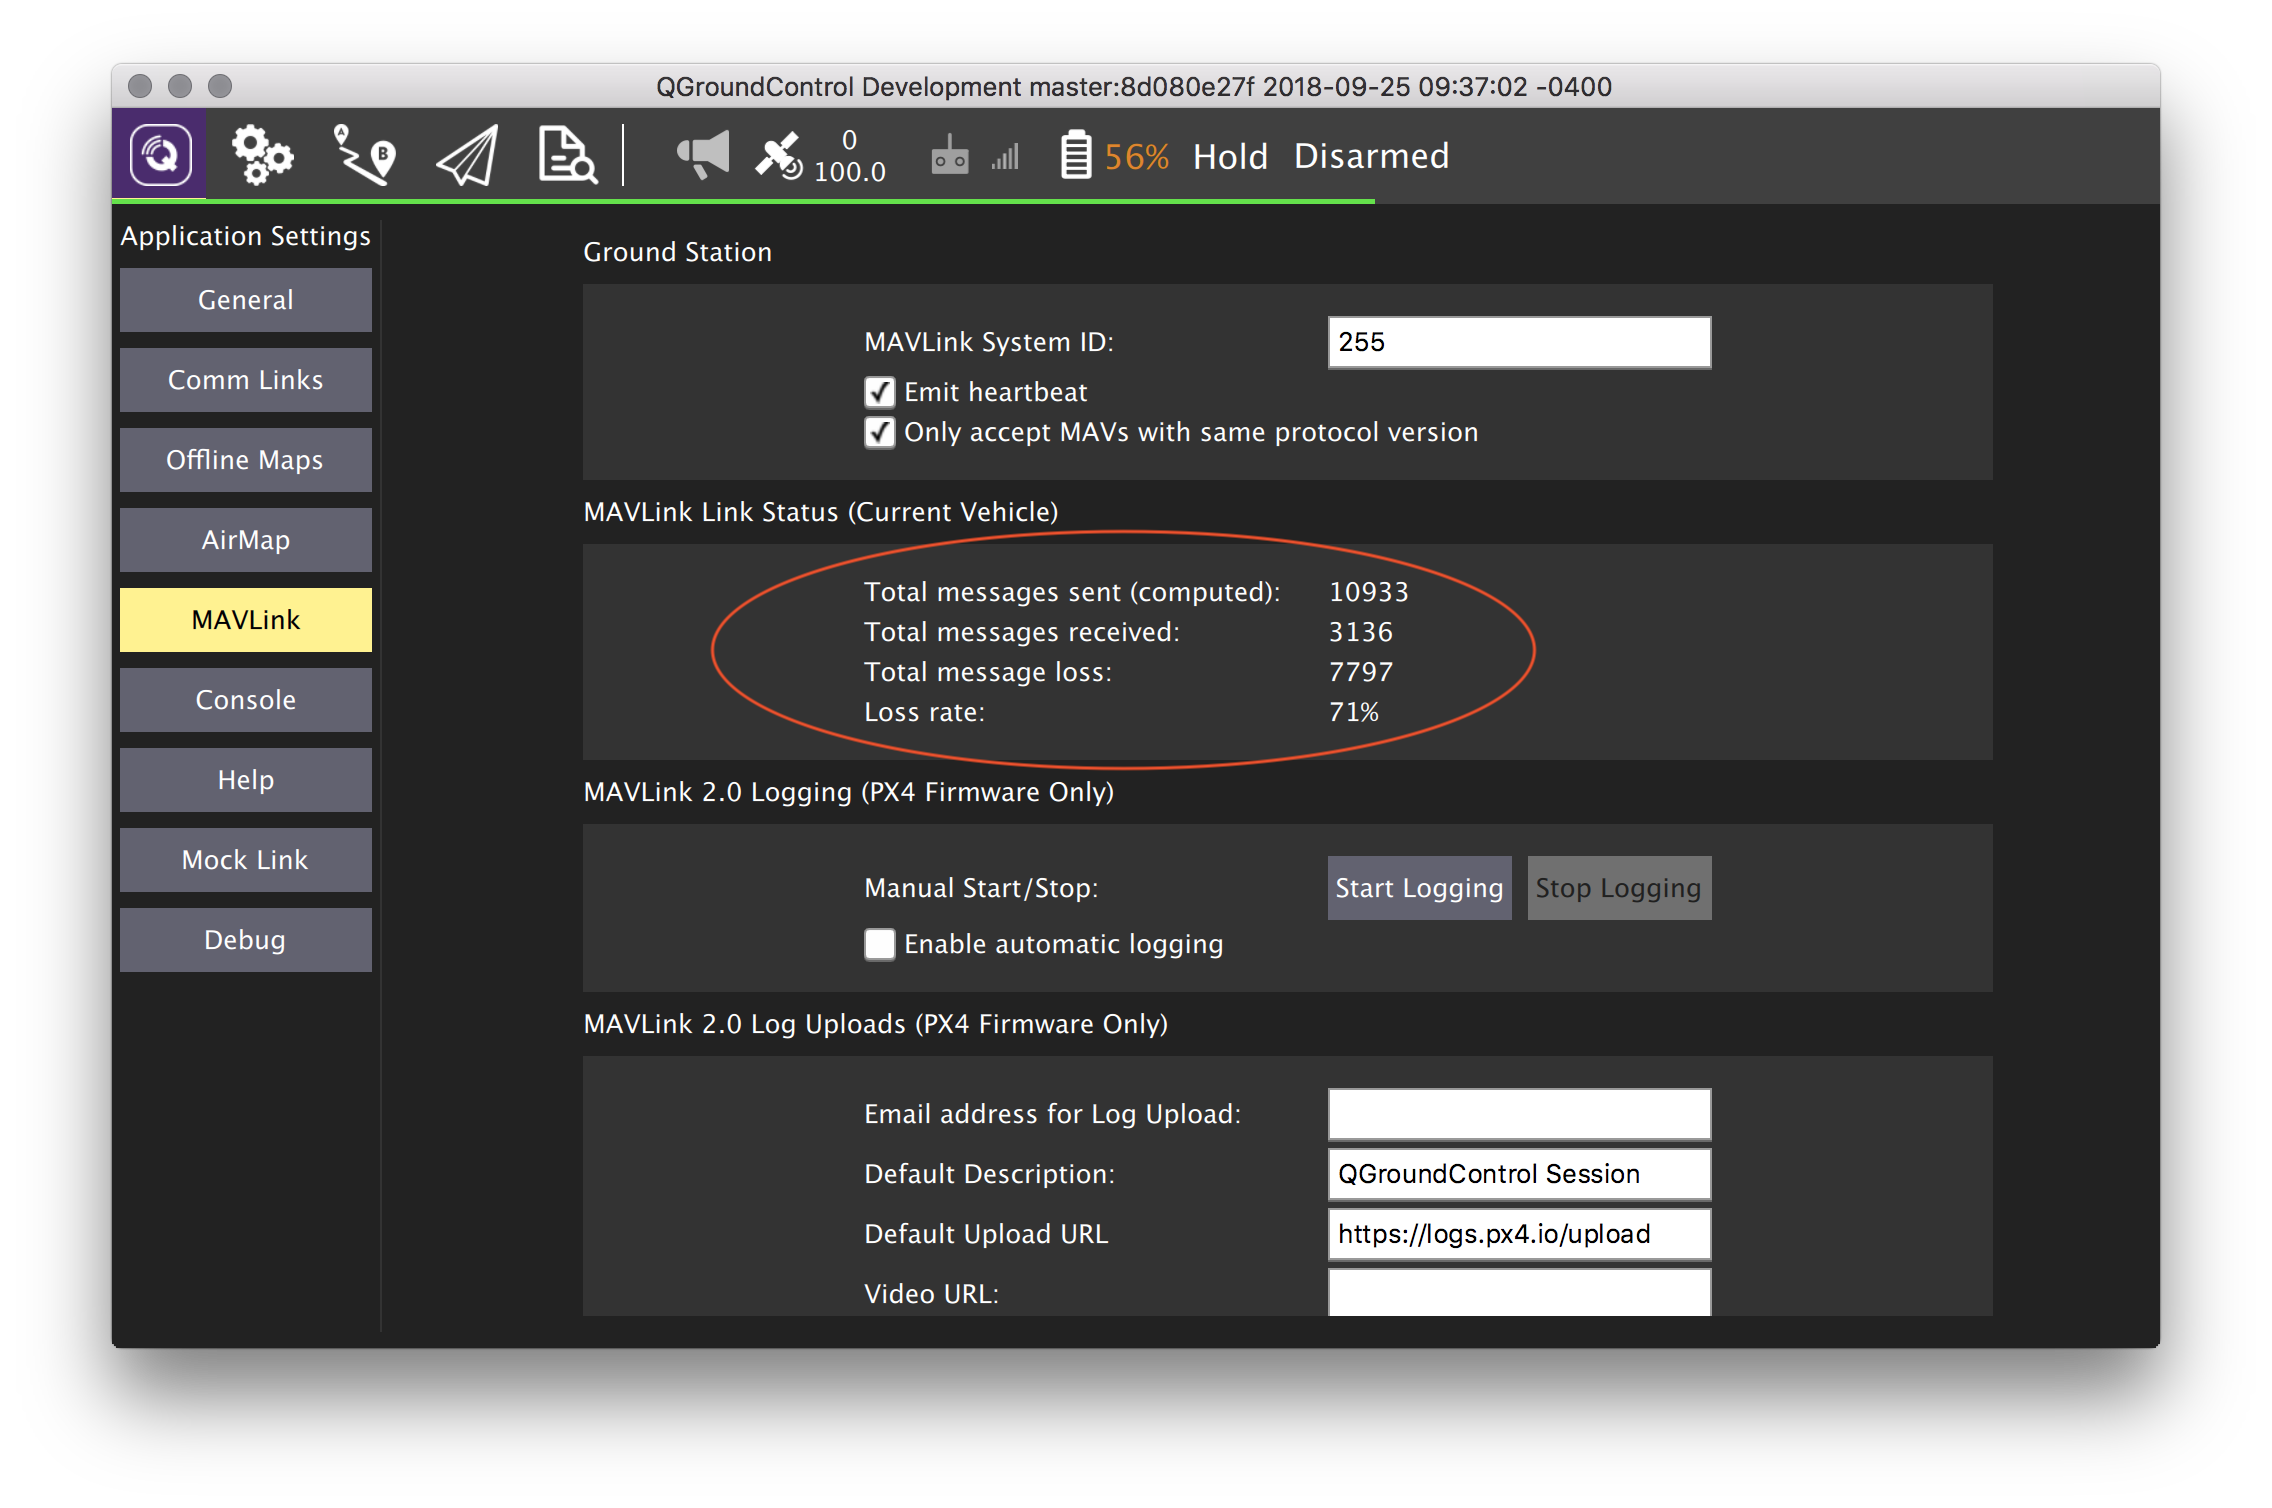2272x1508 pixels.
Task: Open the Offline Maps settings page
Action: [245, 459]
